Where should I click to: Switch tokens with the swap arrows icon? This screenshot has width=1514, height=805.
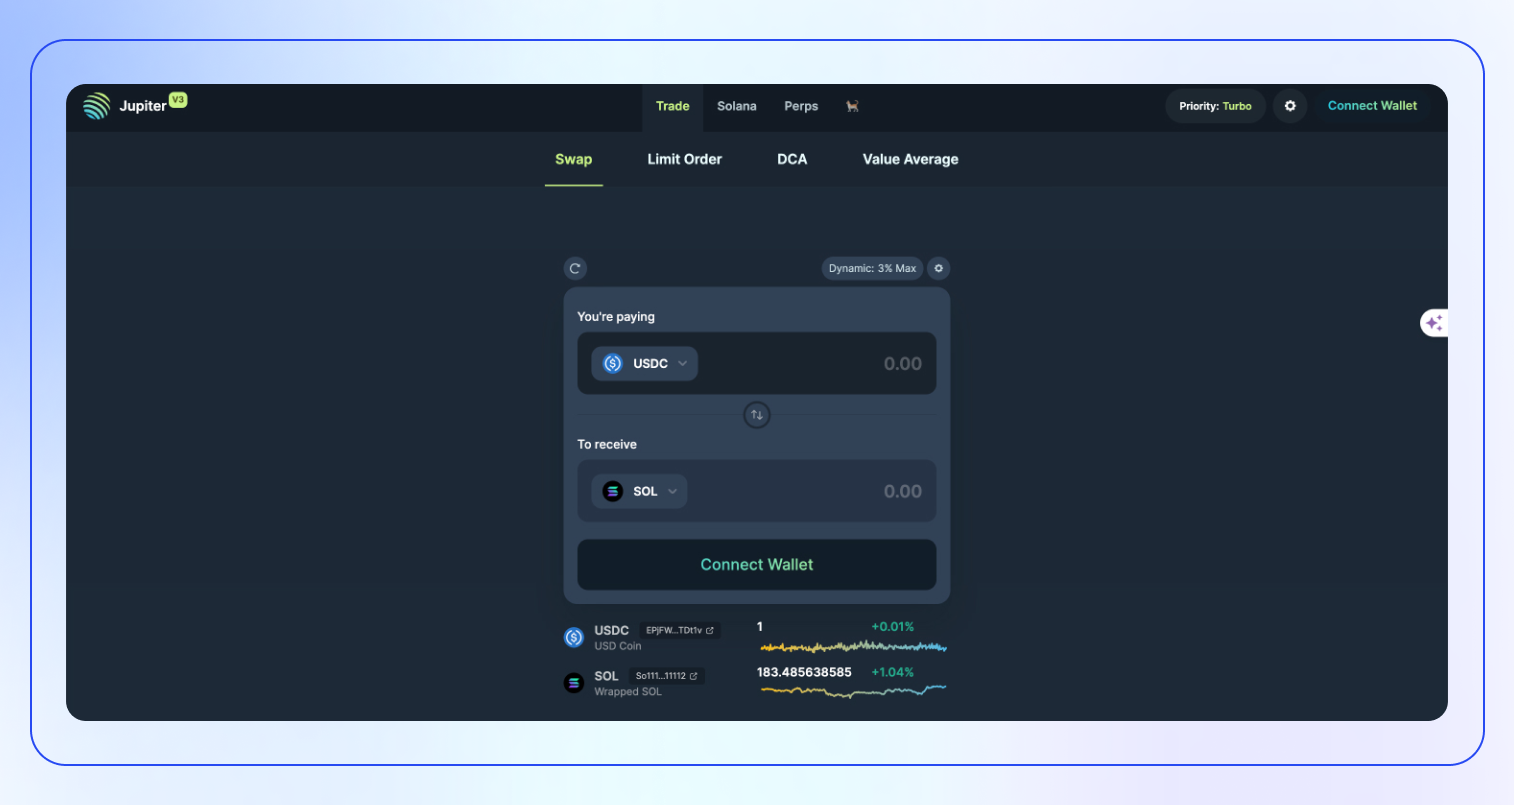point(757,415)
